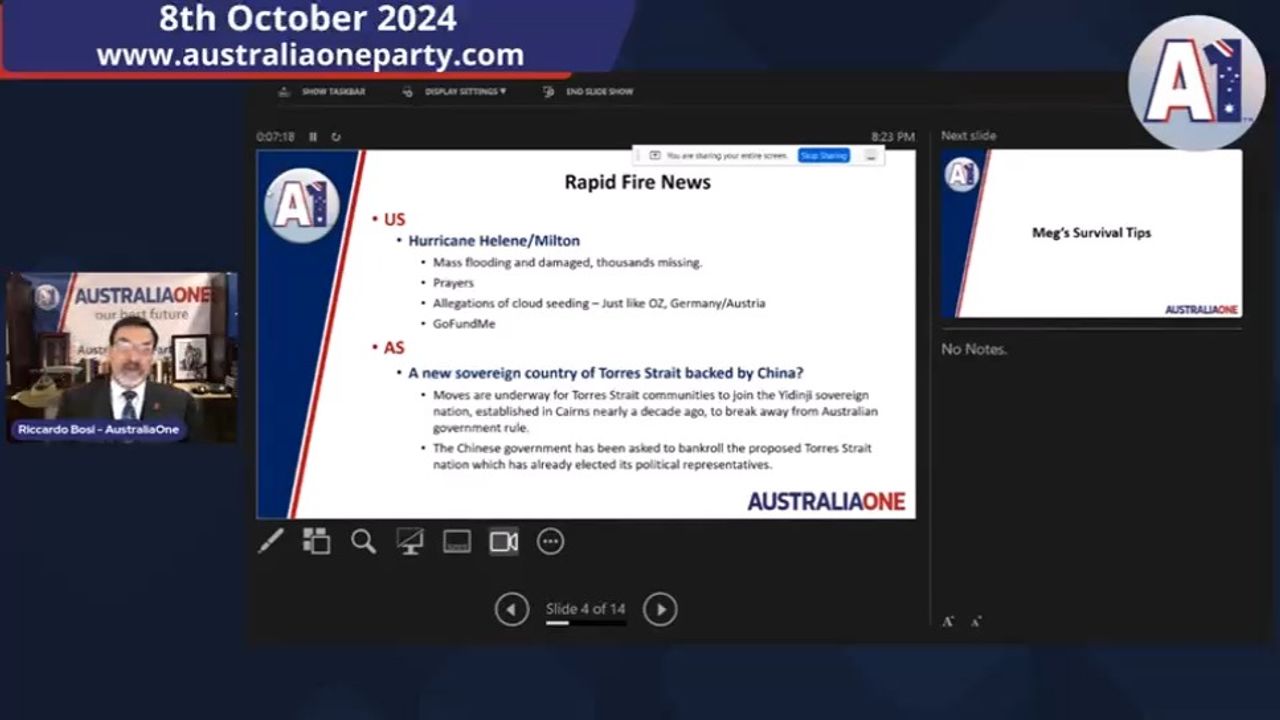Click the zoom into slide magnifier
The height and width of the screenshot is (720, 1280).
363,541
